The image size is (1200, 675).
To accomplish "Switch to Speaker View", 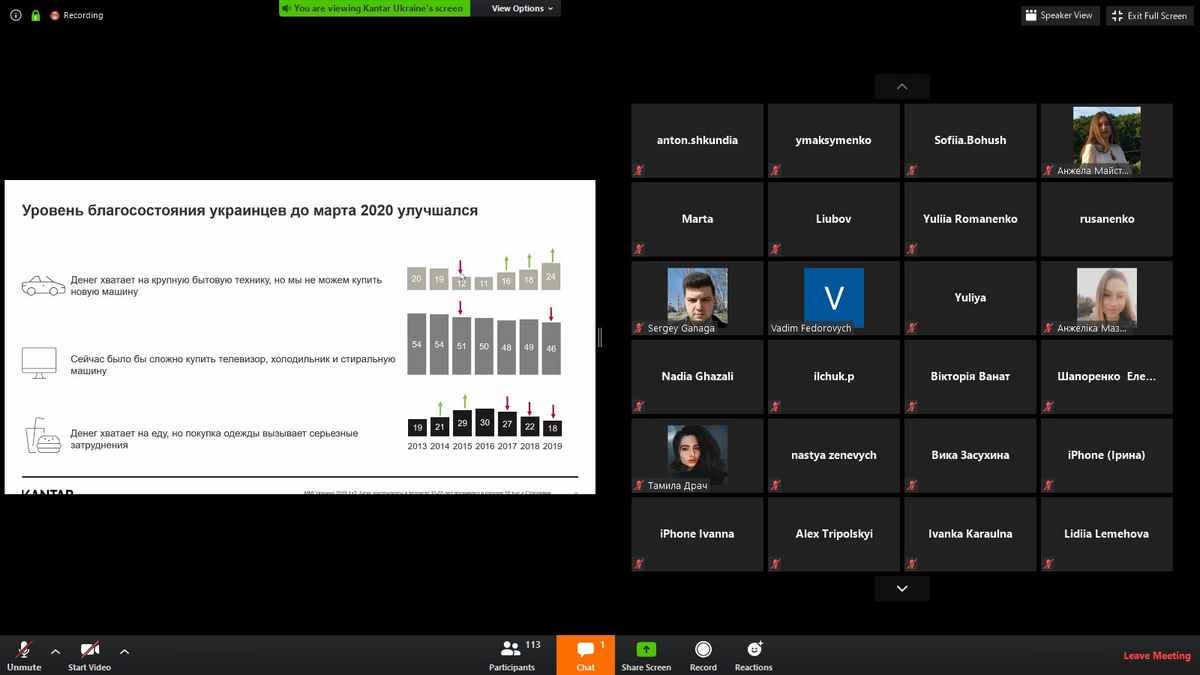I will click(x=1060, y=16).
